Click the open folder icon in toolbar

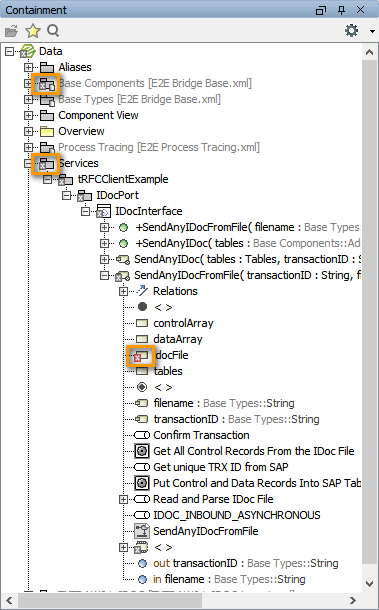click(x=12, y=31)
